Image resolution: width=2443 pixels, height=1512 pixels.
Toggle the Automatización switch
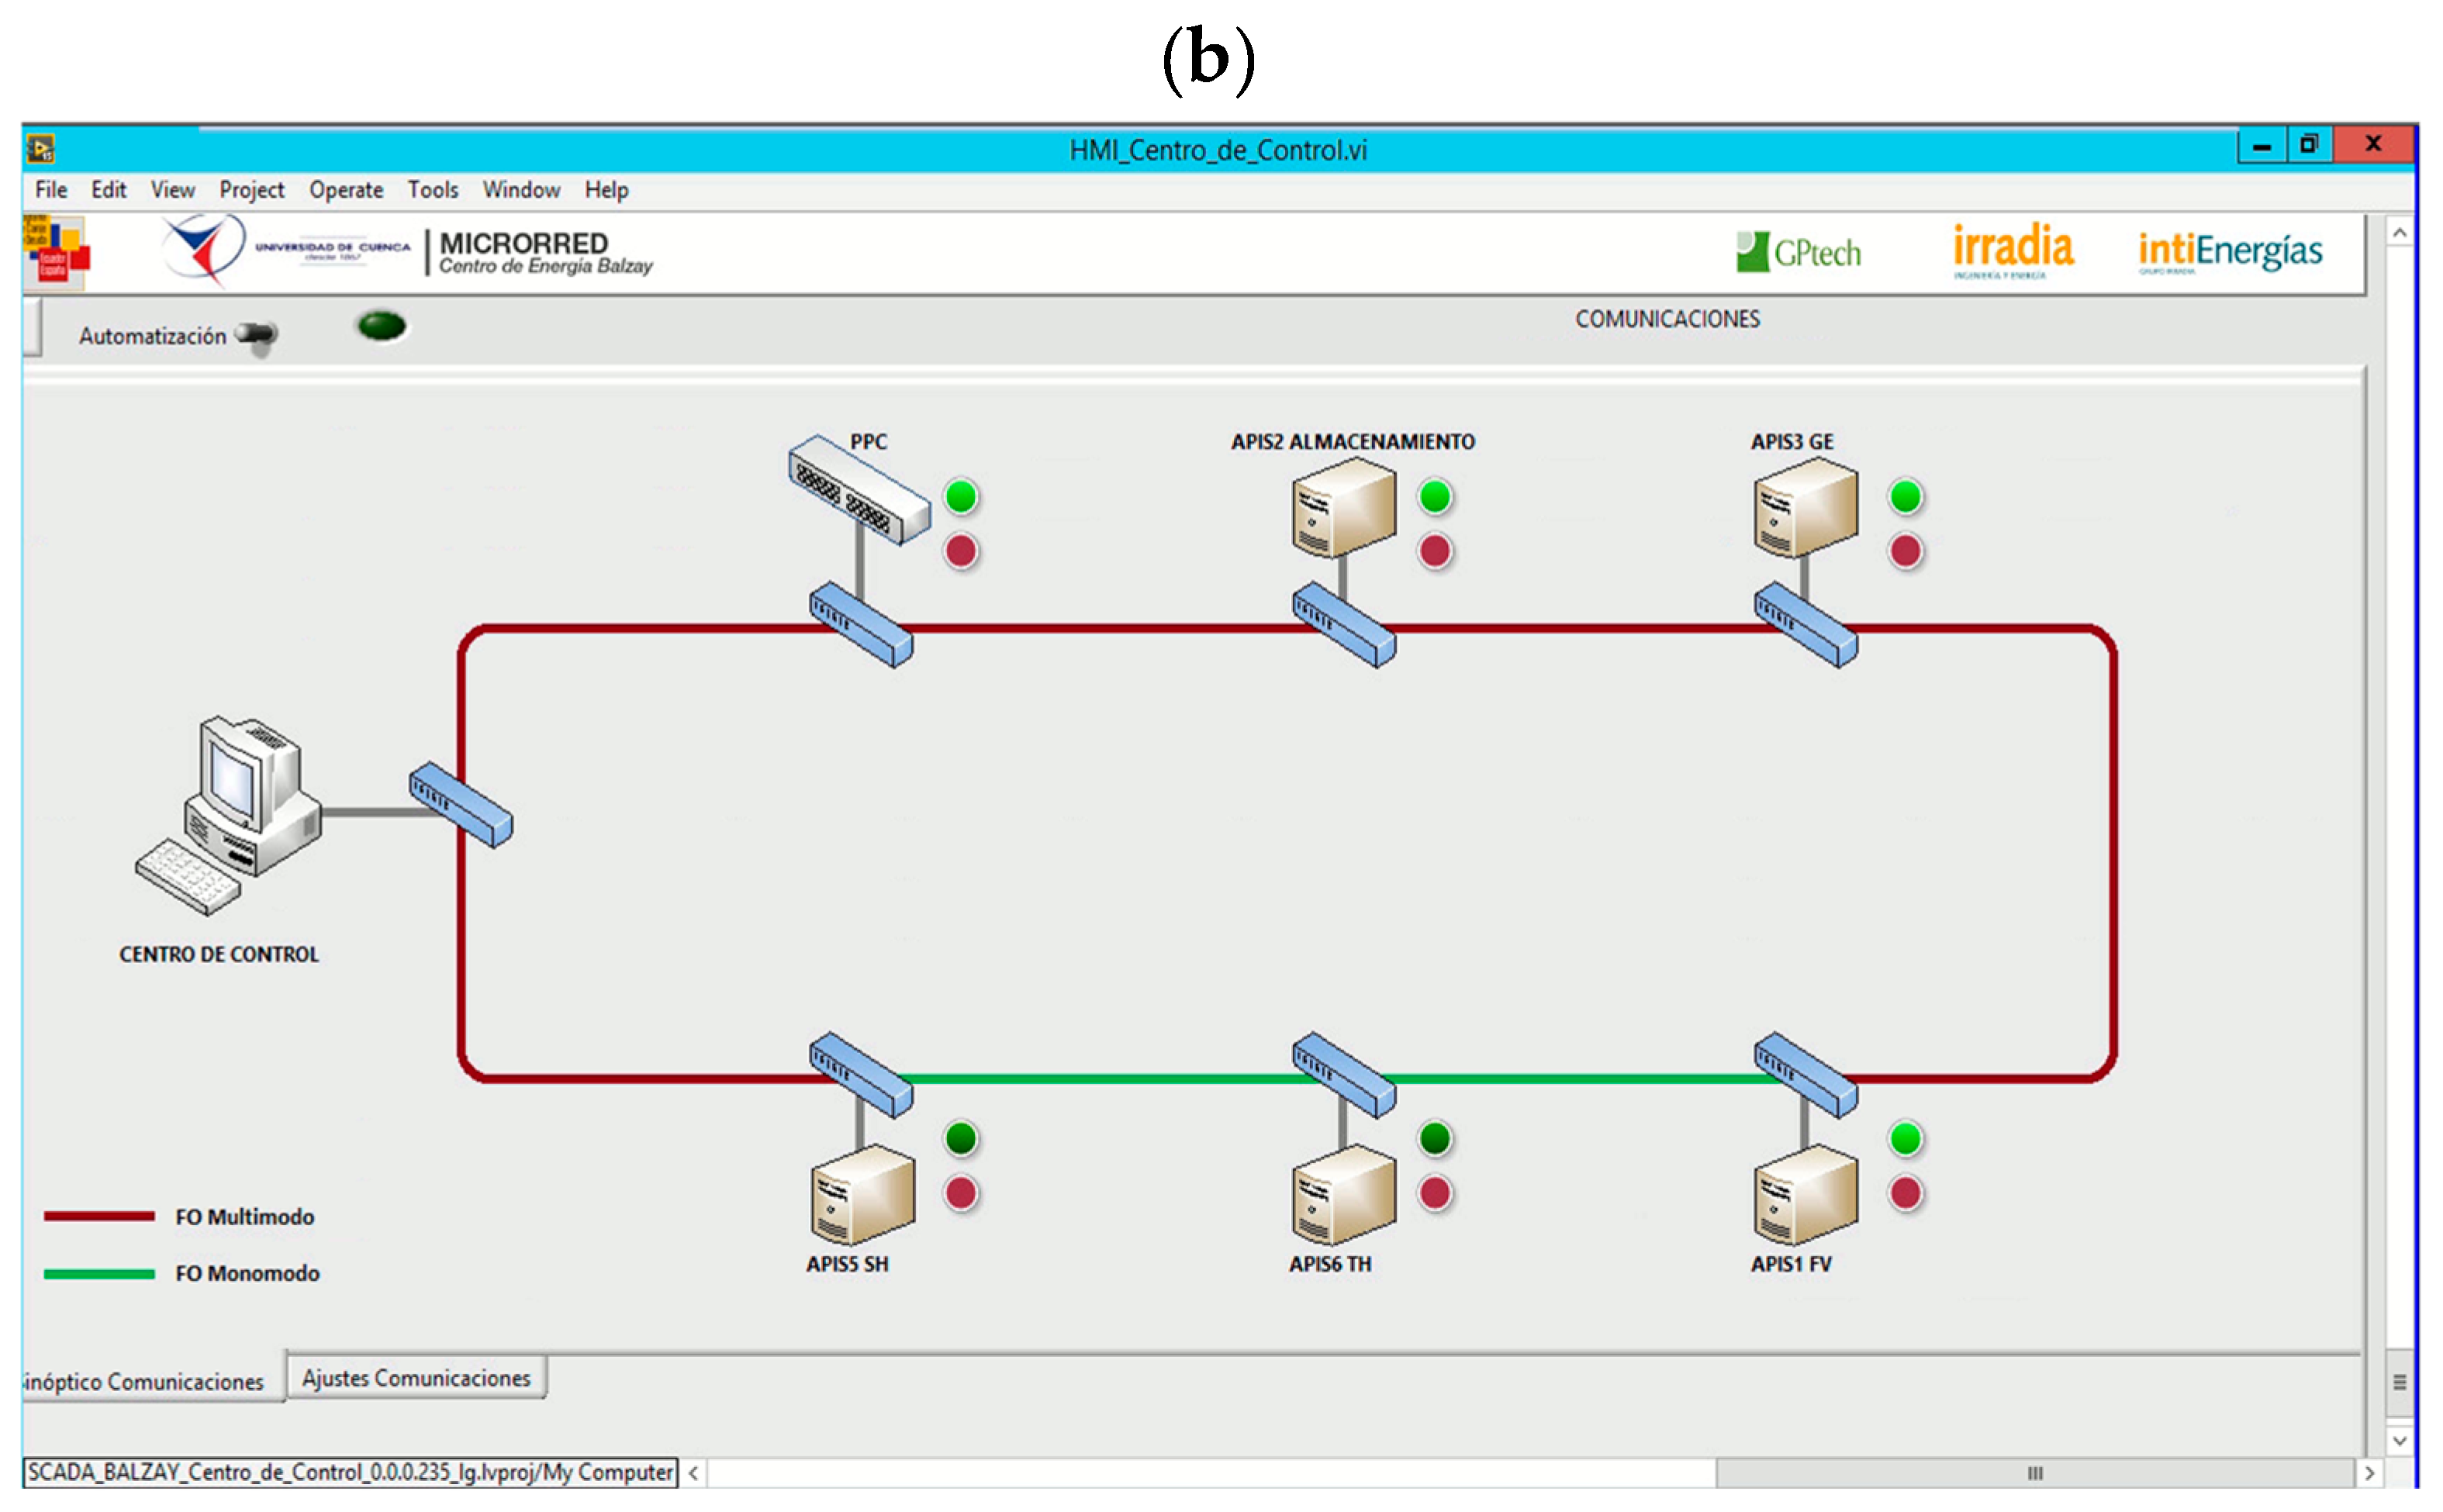pos(257,335)
